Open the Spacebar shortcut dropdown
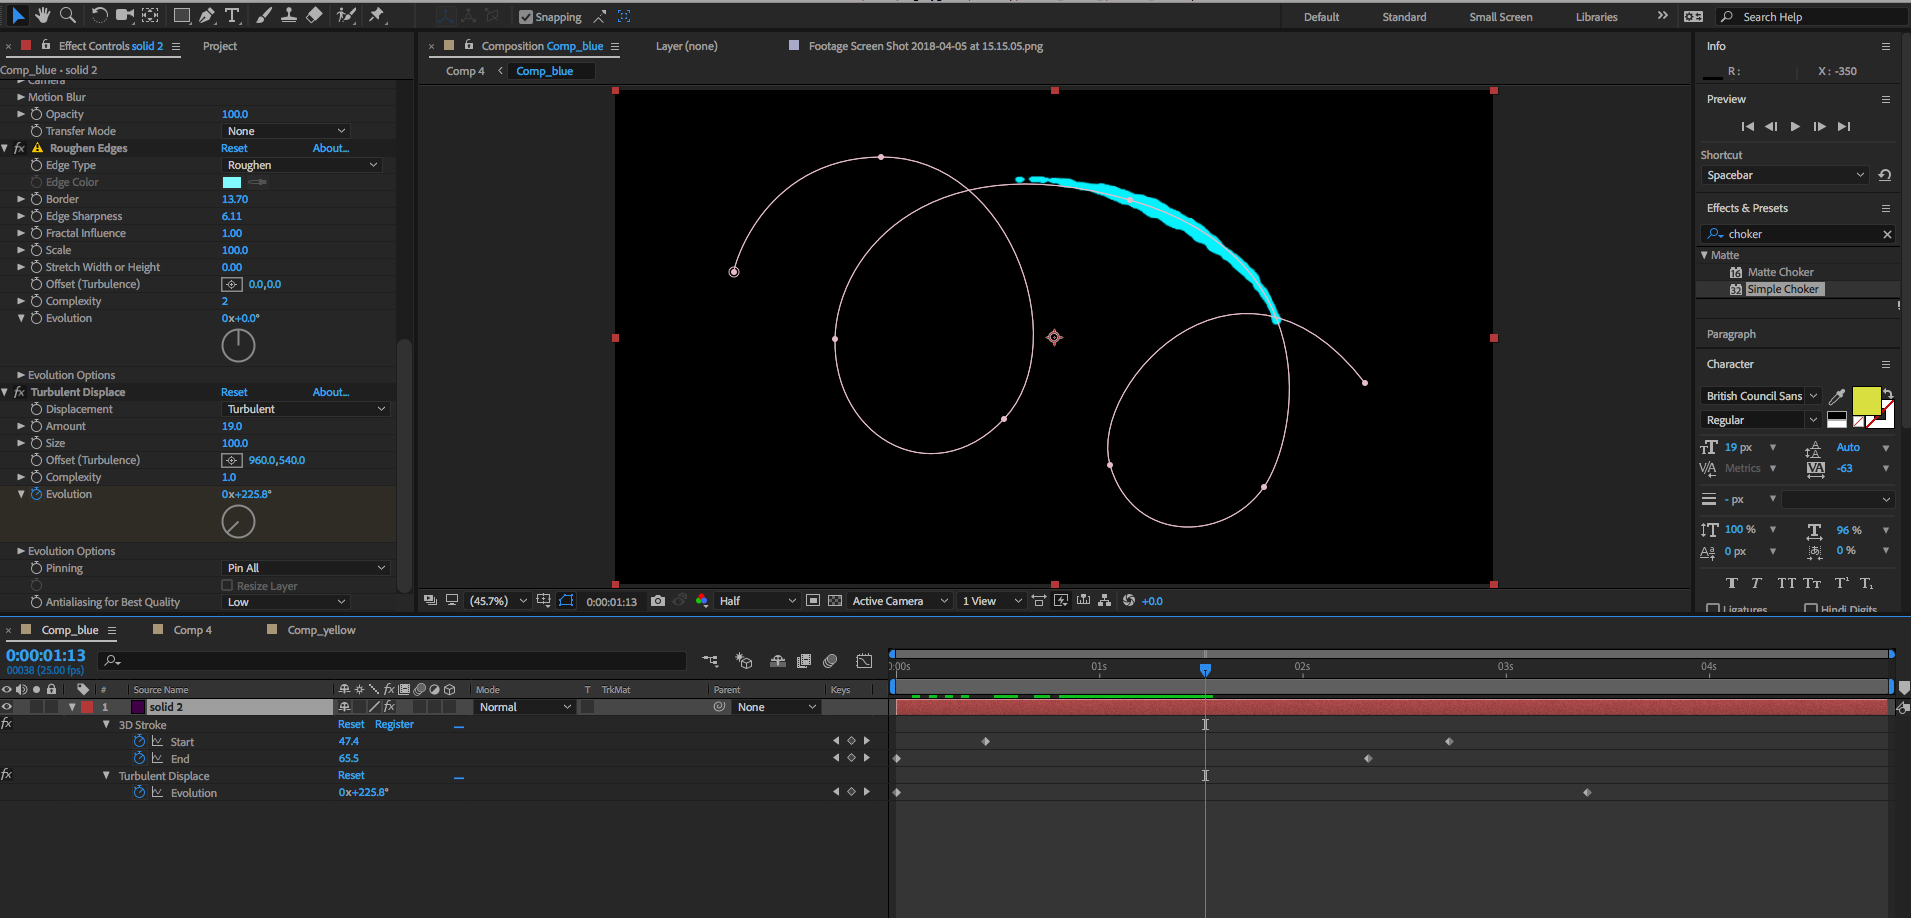Screen dimensions: 1911x918 1785,175
